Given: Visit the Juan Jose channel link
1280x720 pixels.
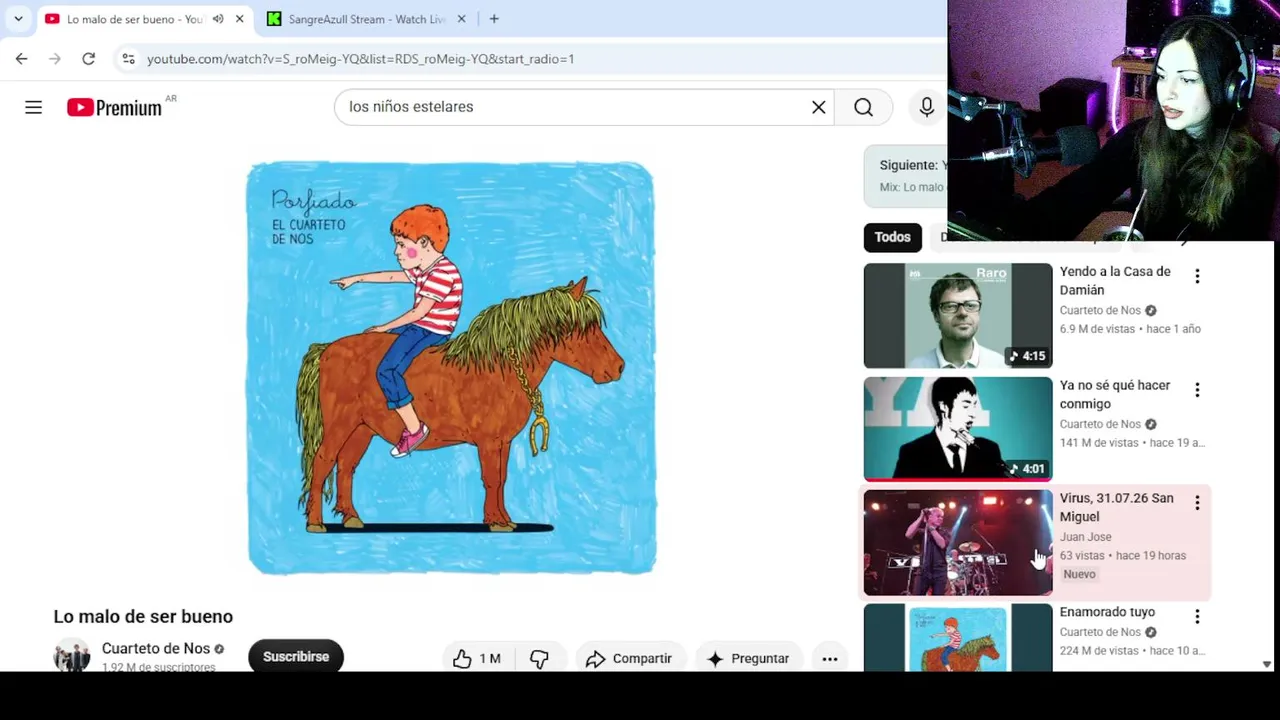Looking at the screenshot, I should (x=1086, y=537).
